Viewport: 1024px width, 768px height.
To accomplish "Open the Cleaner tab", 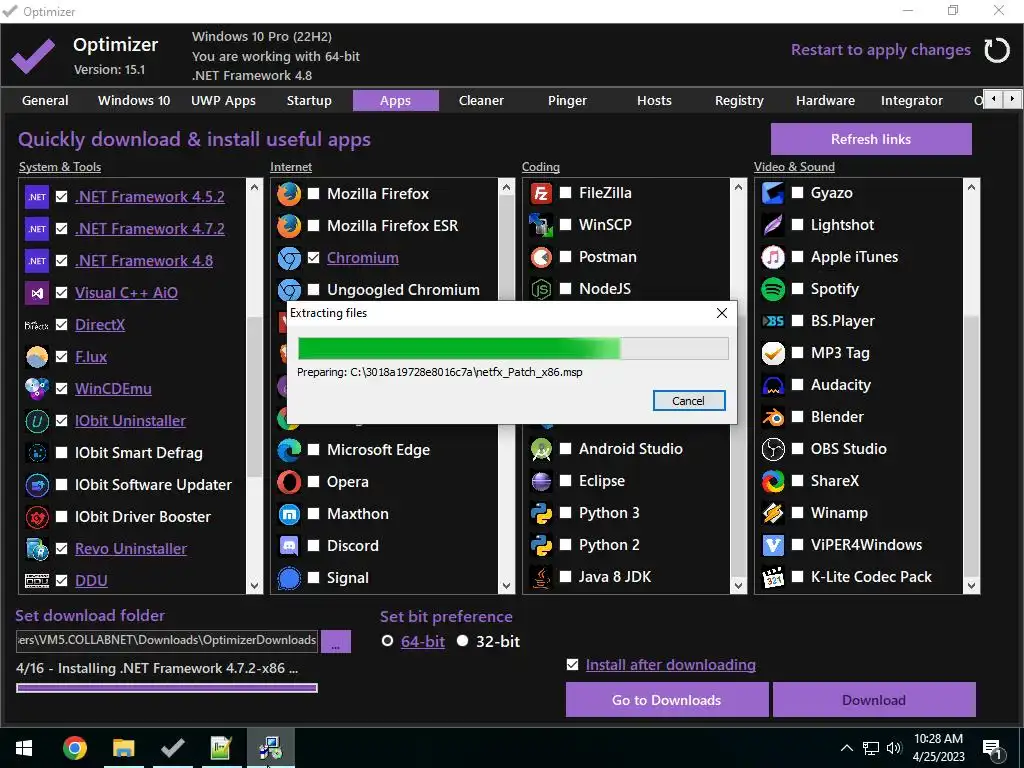I will tap(481, 101).
